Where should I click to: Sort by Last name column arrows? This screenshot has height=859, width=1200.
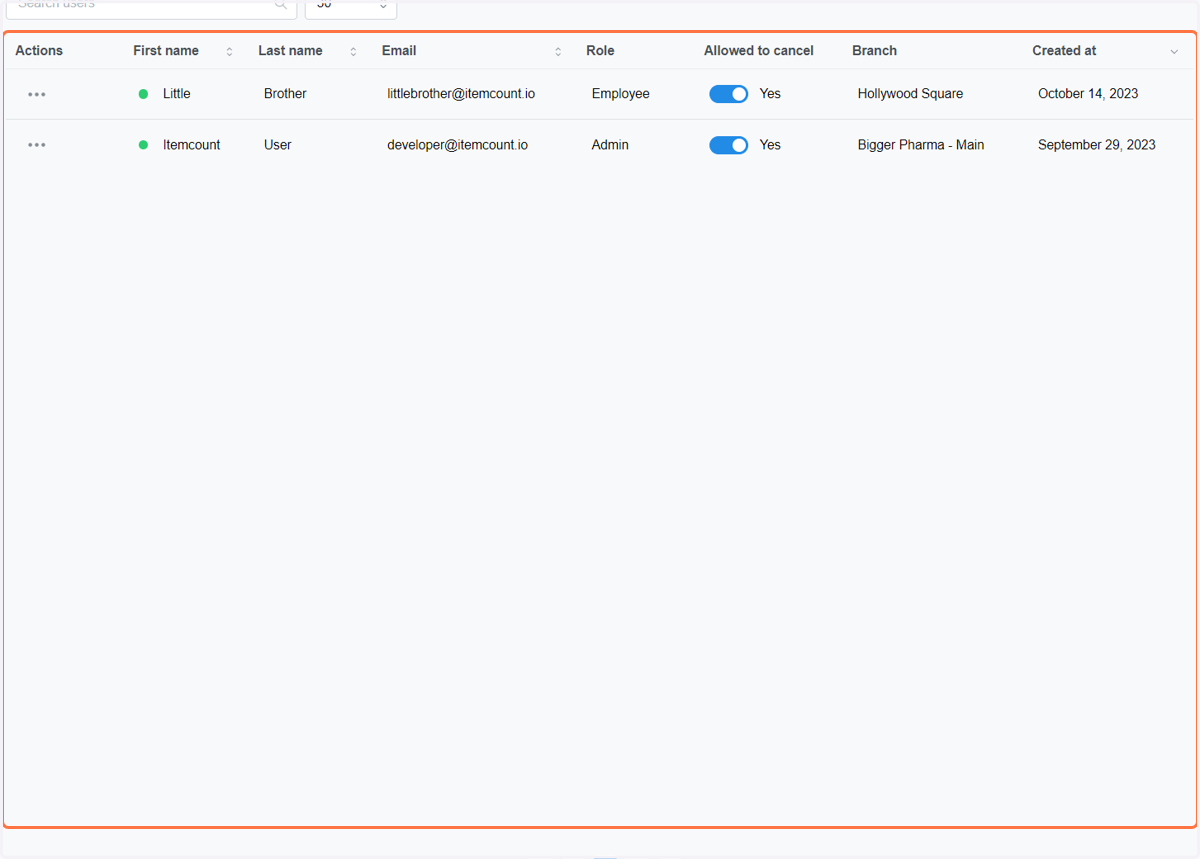click(x=353, y=51)
